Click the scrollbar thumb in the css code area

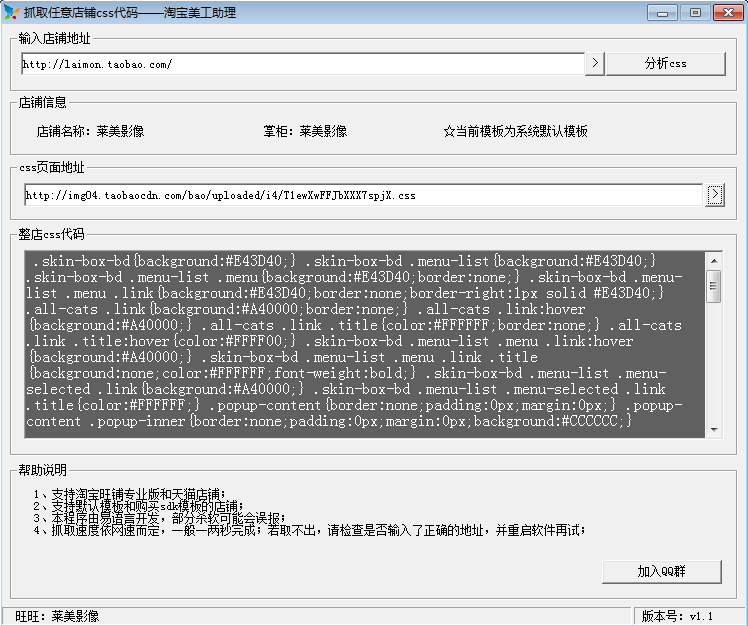[714, 286]
